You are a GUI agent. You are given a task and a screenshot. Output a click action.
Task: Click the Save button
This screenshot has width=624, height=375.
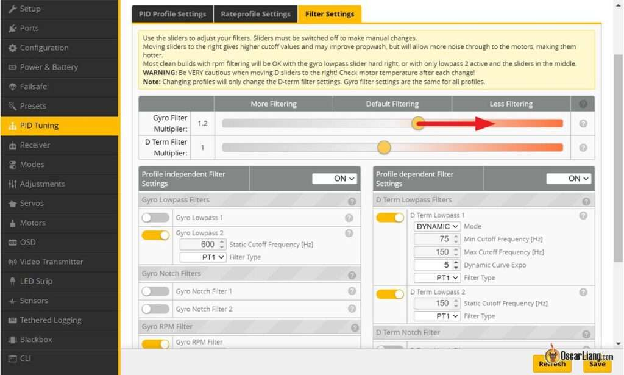pyautogui.click(x=597, y=363)
